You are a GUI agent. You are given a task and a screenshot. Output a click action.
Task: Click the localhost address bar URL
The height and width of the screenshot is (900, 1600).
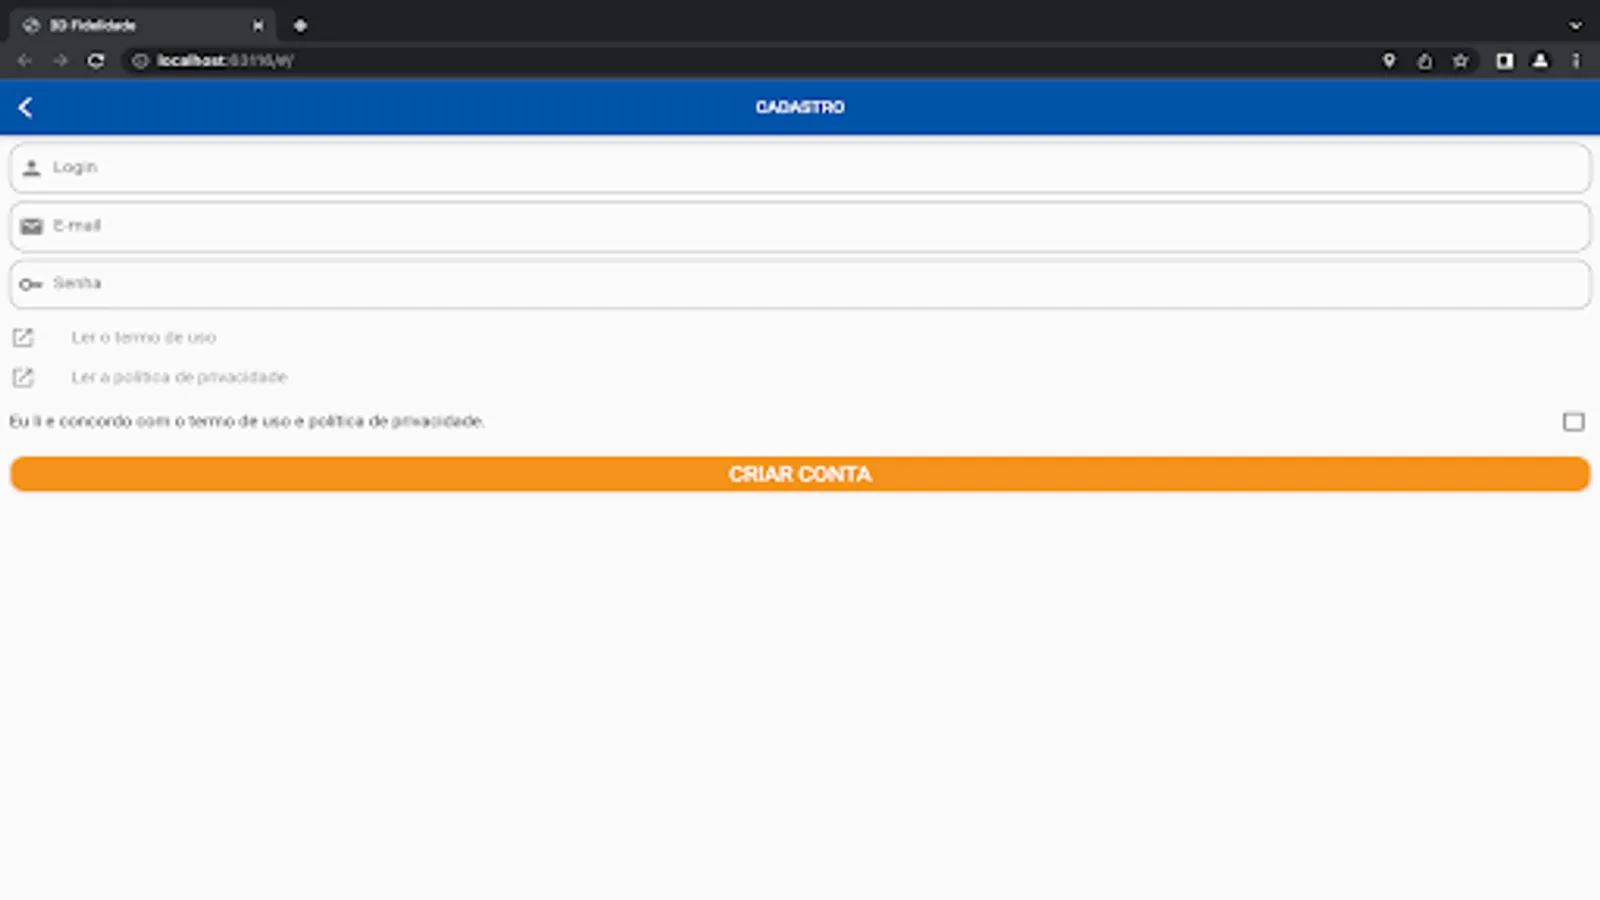225,61
